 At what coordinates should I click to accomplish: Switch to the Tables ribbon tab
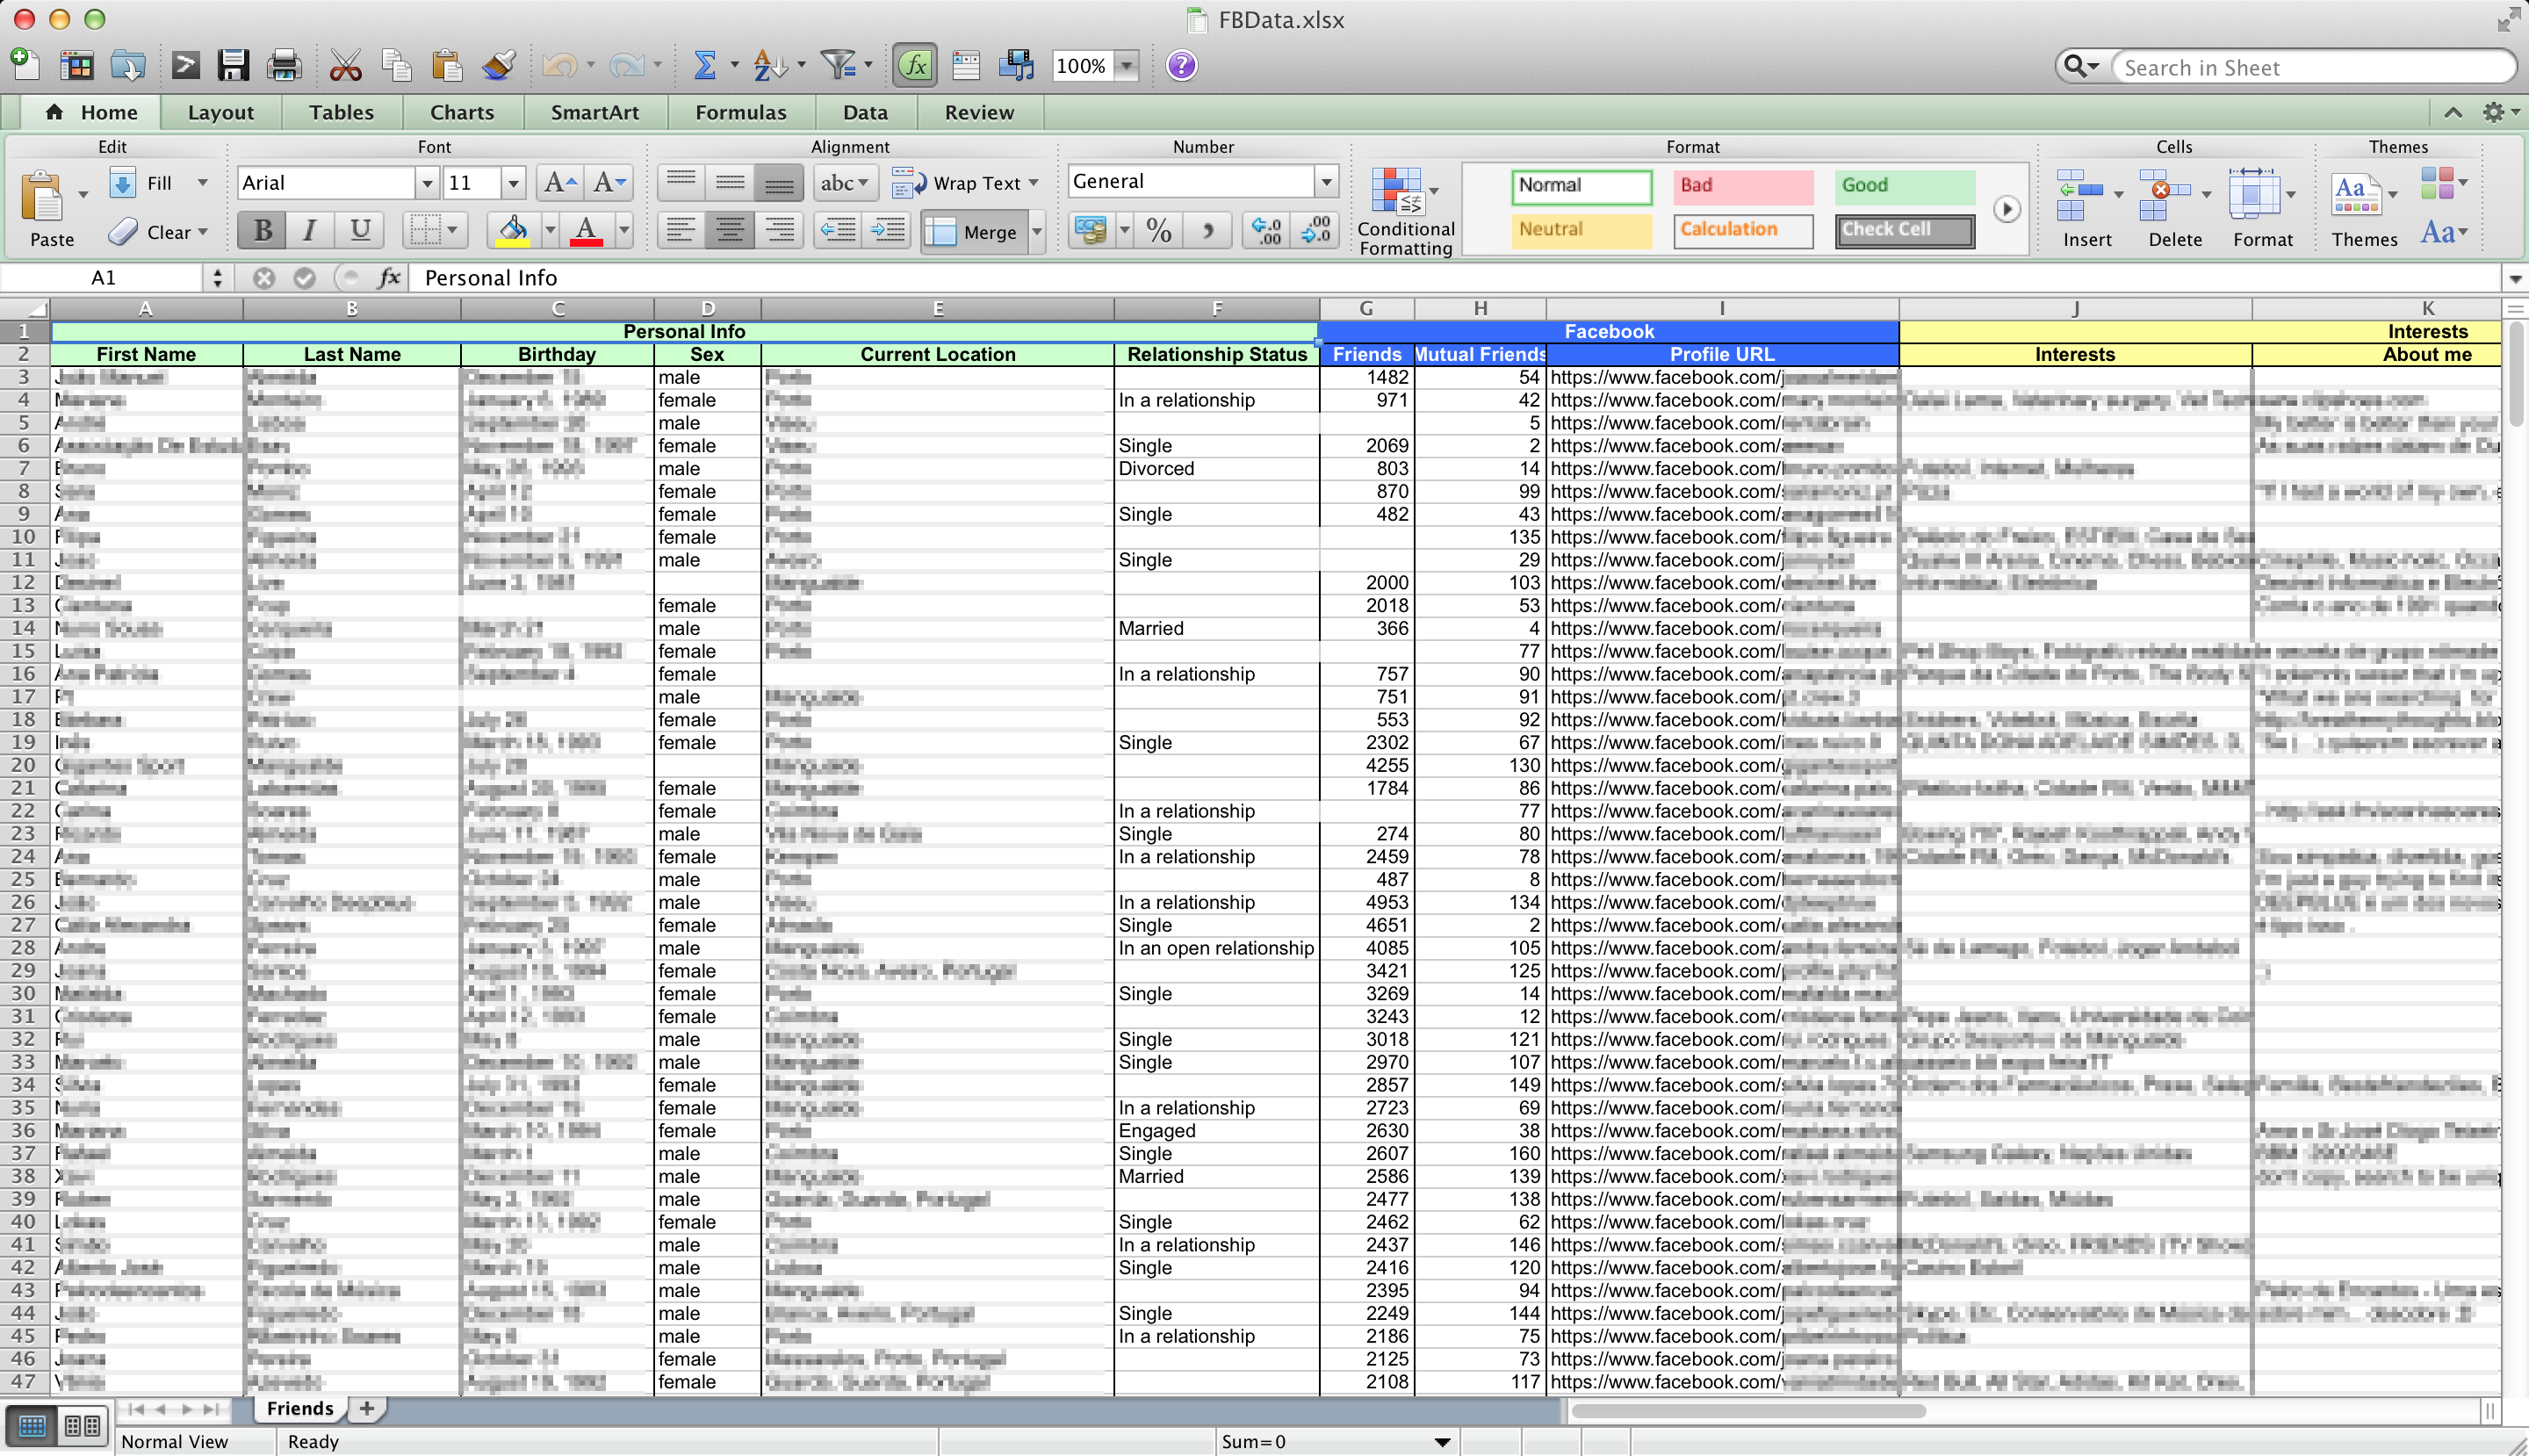click(341, 112)
